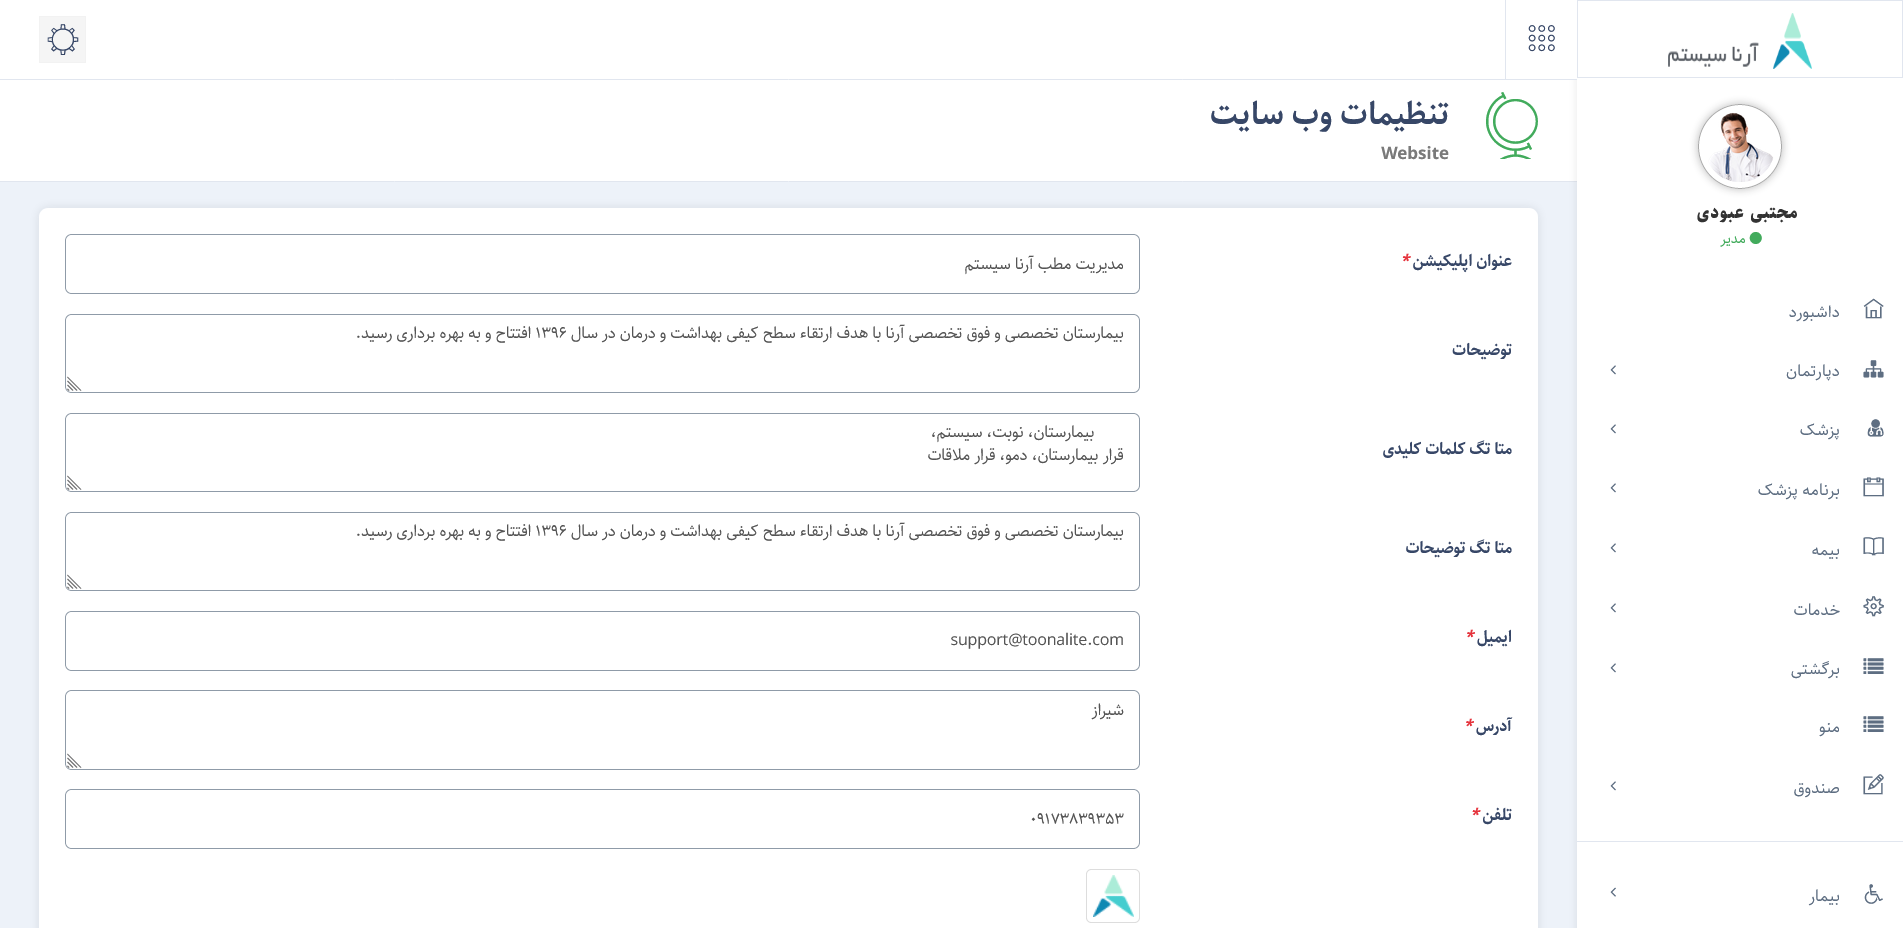Expand the بیمه submenu chevron
Image resolution: width=1903 pixels, height=928 pixels.
(x=1613, y=548)
